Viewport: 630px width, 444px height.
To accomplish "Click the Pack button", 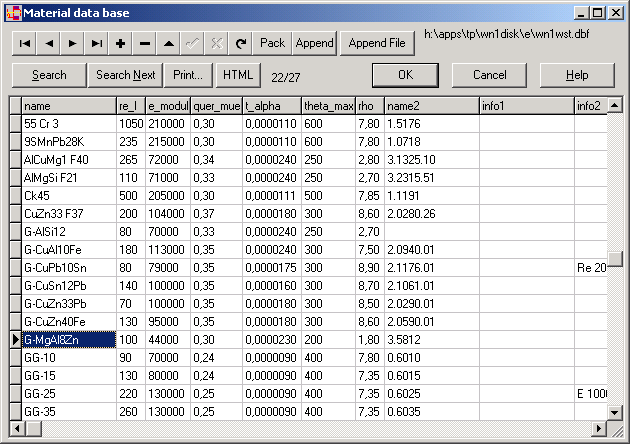I will point(272,43).
